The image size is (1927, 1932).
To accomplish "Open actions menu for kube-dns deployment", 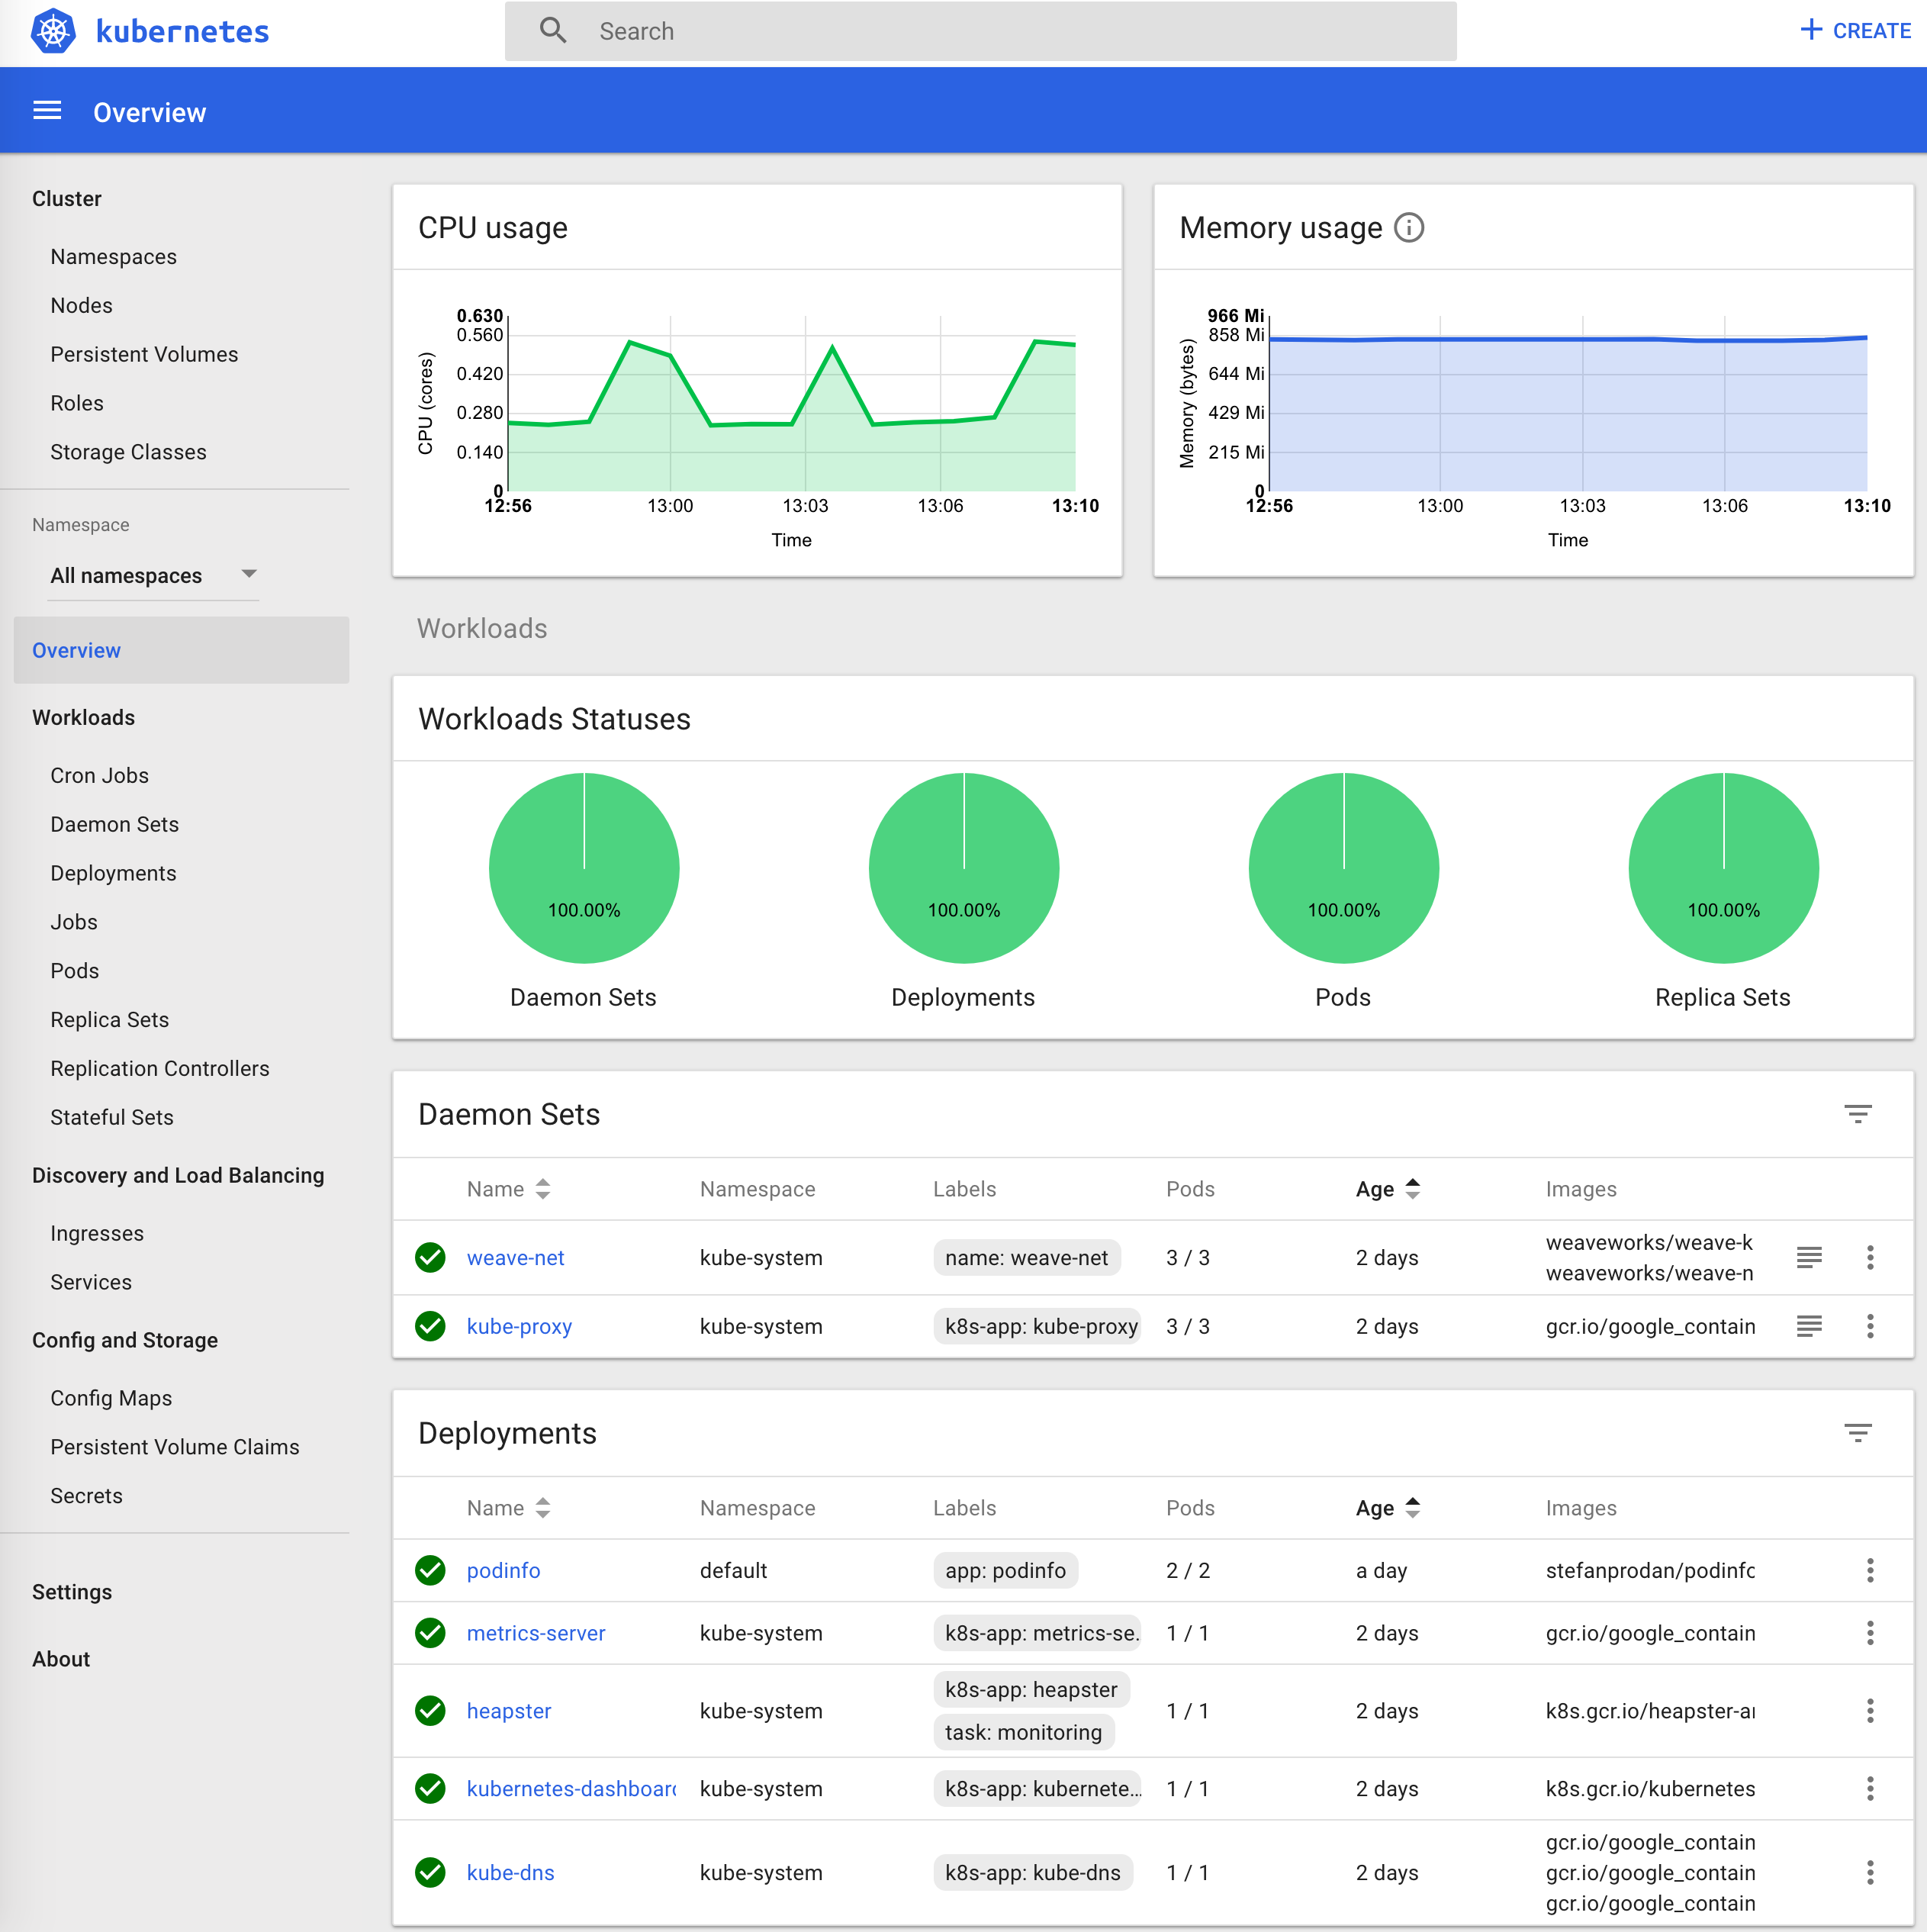I will pos(1869,1872).
